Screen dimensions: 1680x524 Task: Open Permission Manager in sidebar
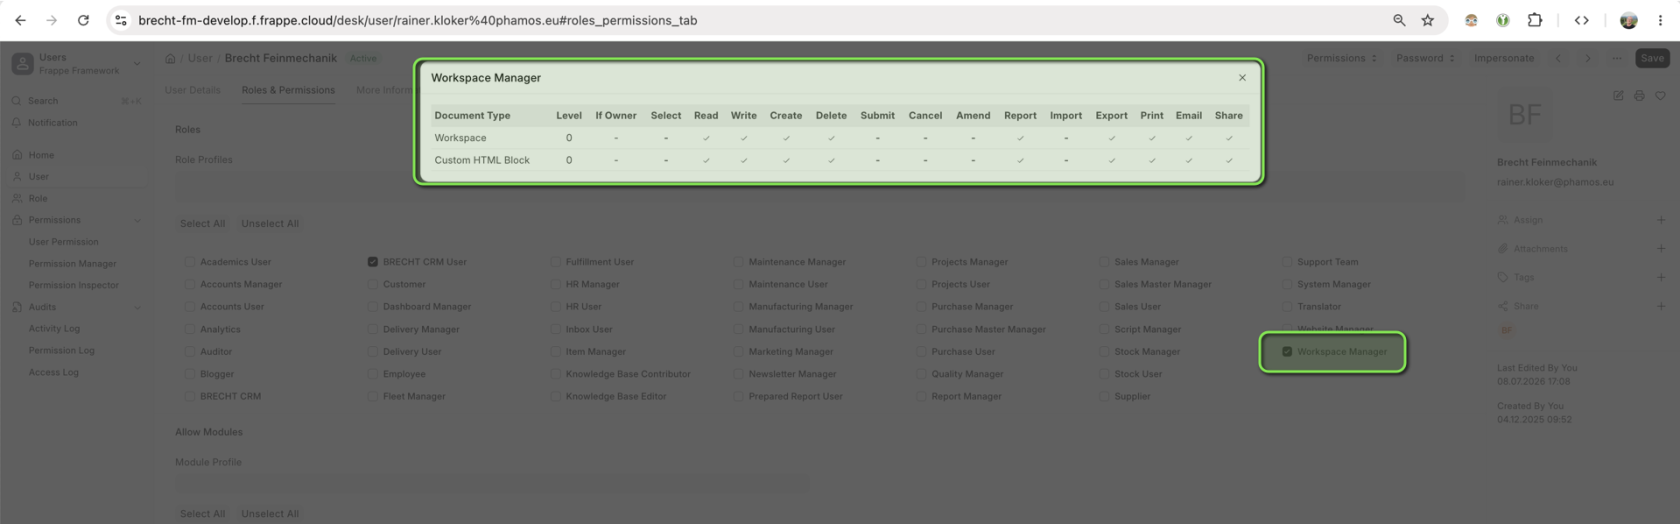pos(72,264)
